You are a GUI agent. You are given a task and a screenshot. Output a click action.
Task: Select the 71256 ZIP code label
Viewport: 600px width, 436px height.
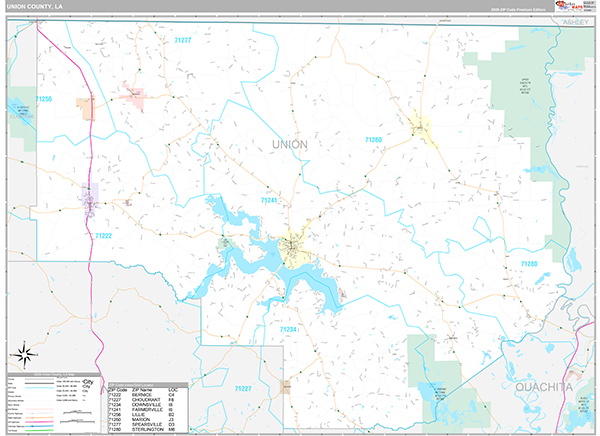point(42,99)
